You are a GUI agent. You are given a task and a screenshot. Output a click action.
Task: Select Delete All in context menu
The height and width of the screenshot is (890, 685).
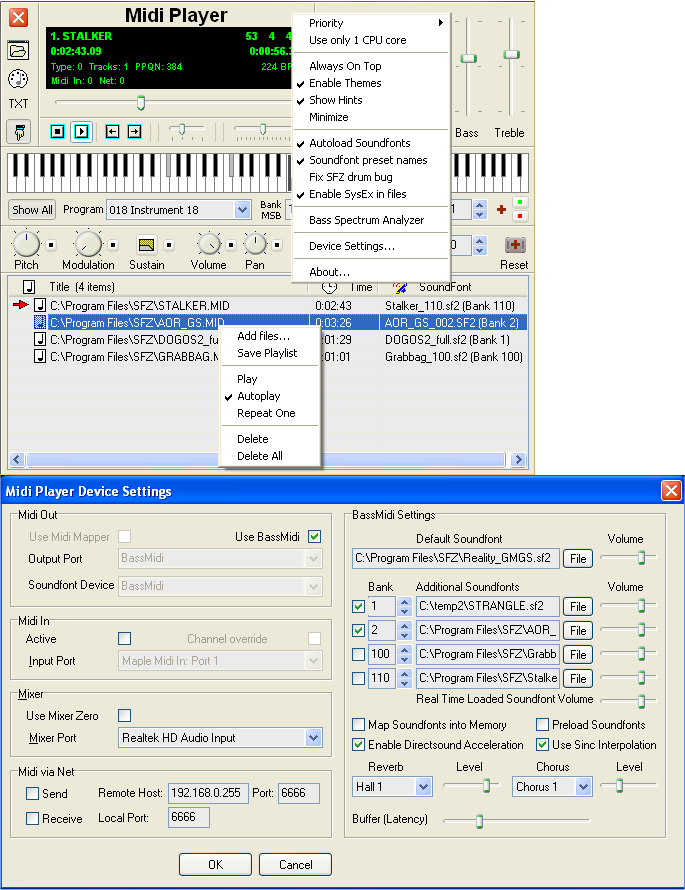[x=270, y=456]
